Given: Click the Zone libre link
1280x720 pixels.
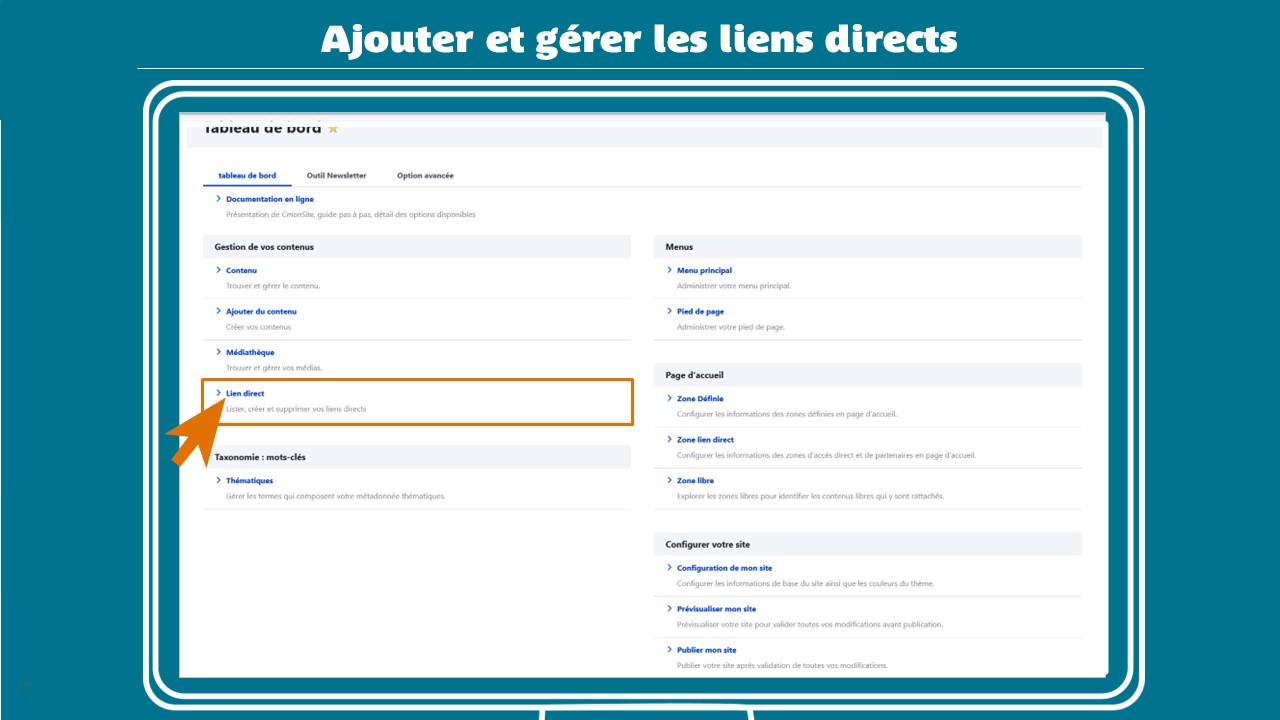Looking at the screenshot, I should (x=695, y=481).
